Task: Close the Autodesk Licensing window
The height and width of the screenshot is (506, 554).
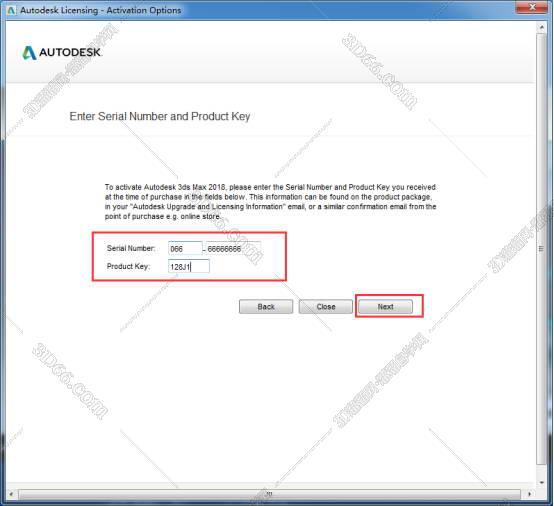Action: click(532, 7)
